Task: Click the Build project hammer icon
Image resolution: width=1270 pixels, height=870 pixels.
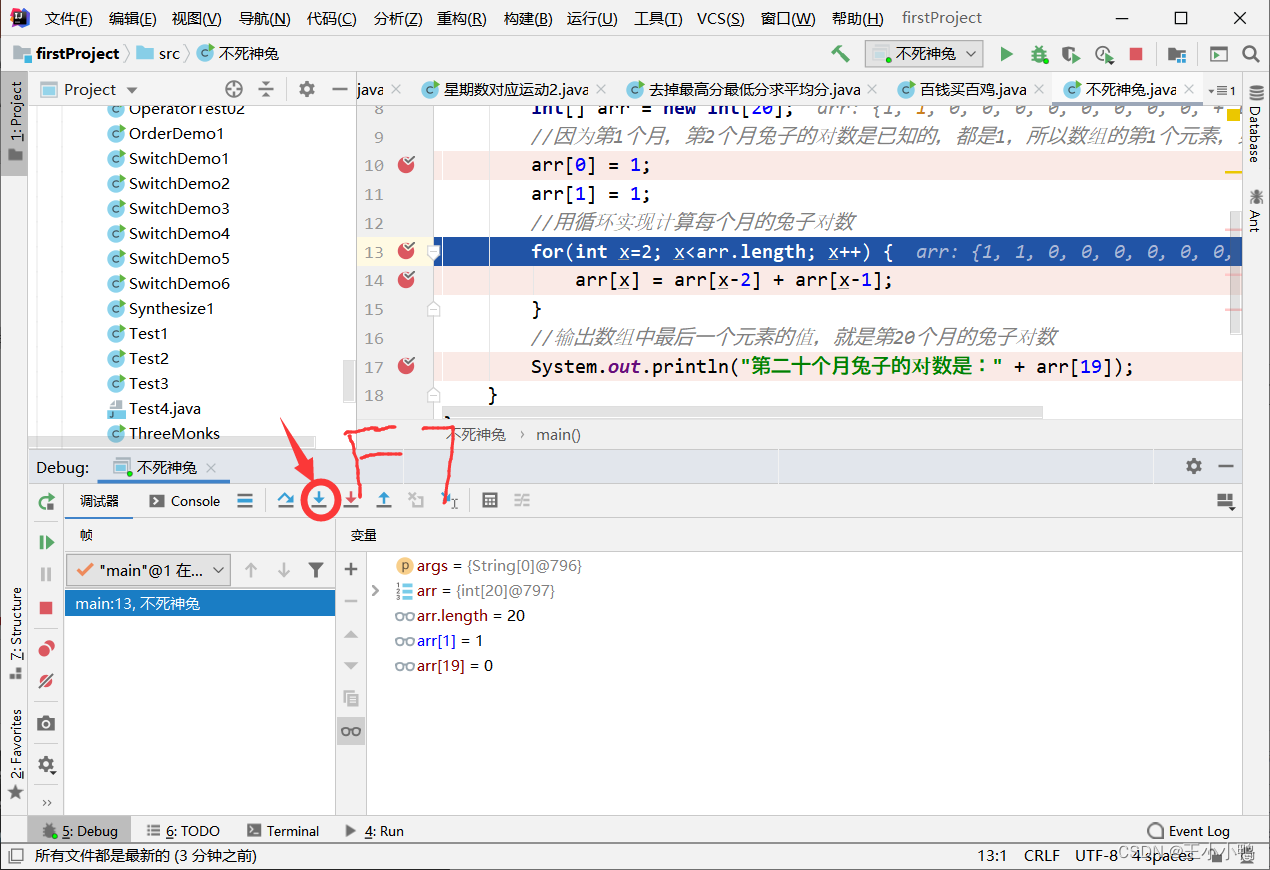Action: (x=840, y=54)
